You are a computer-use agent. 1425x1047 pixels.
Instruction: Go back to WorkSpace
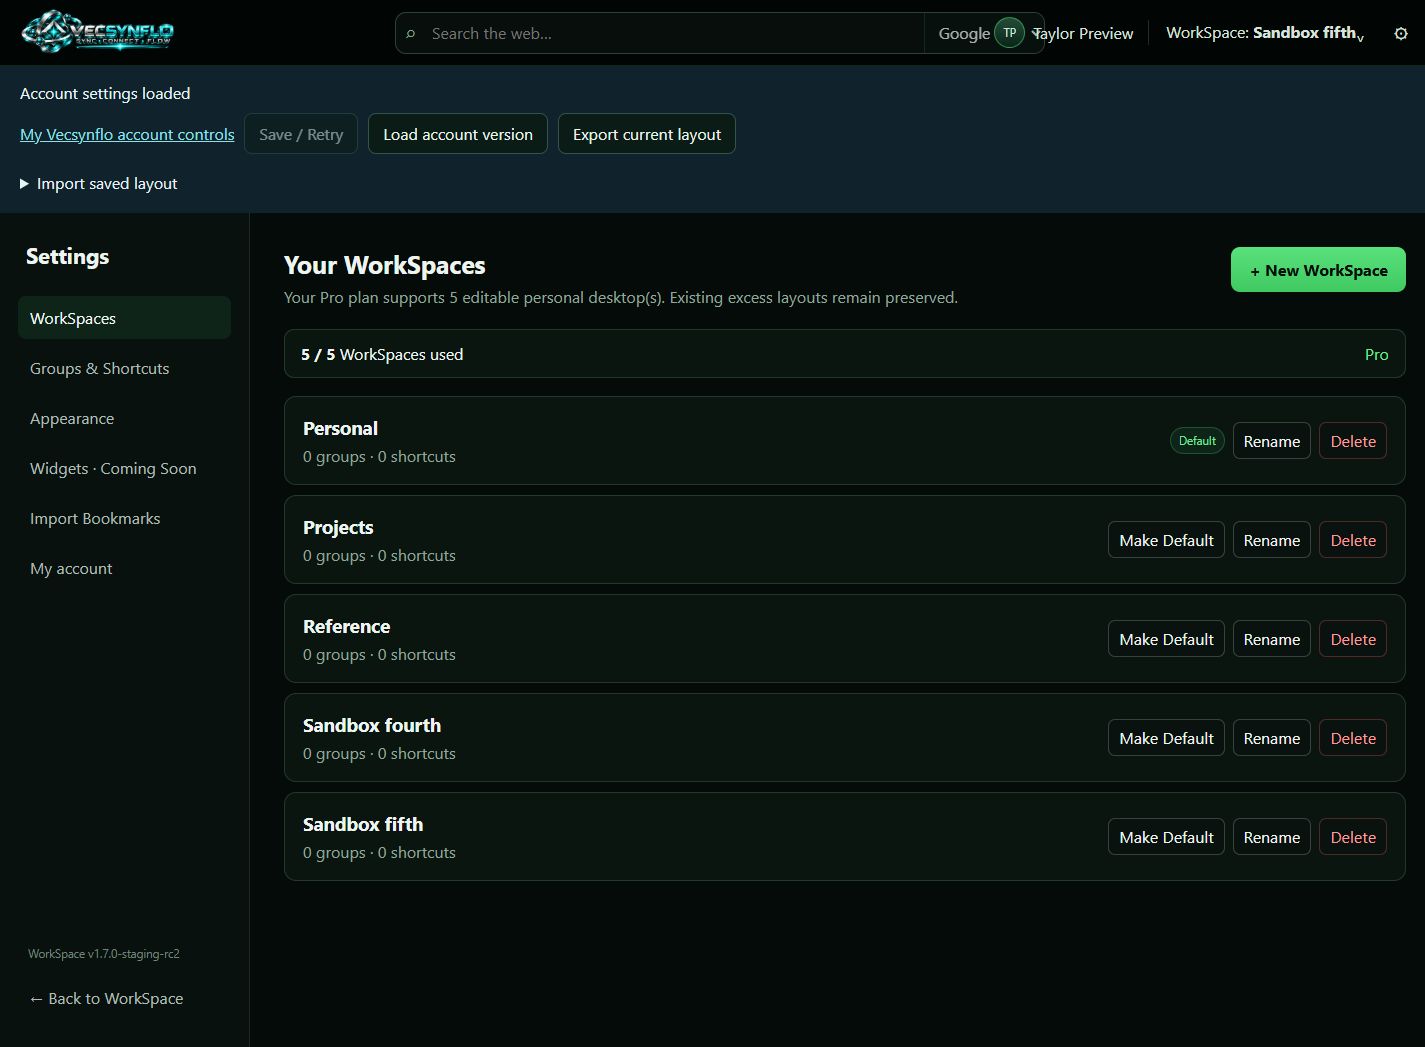click(106, 998)
